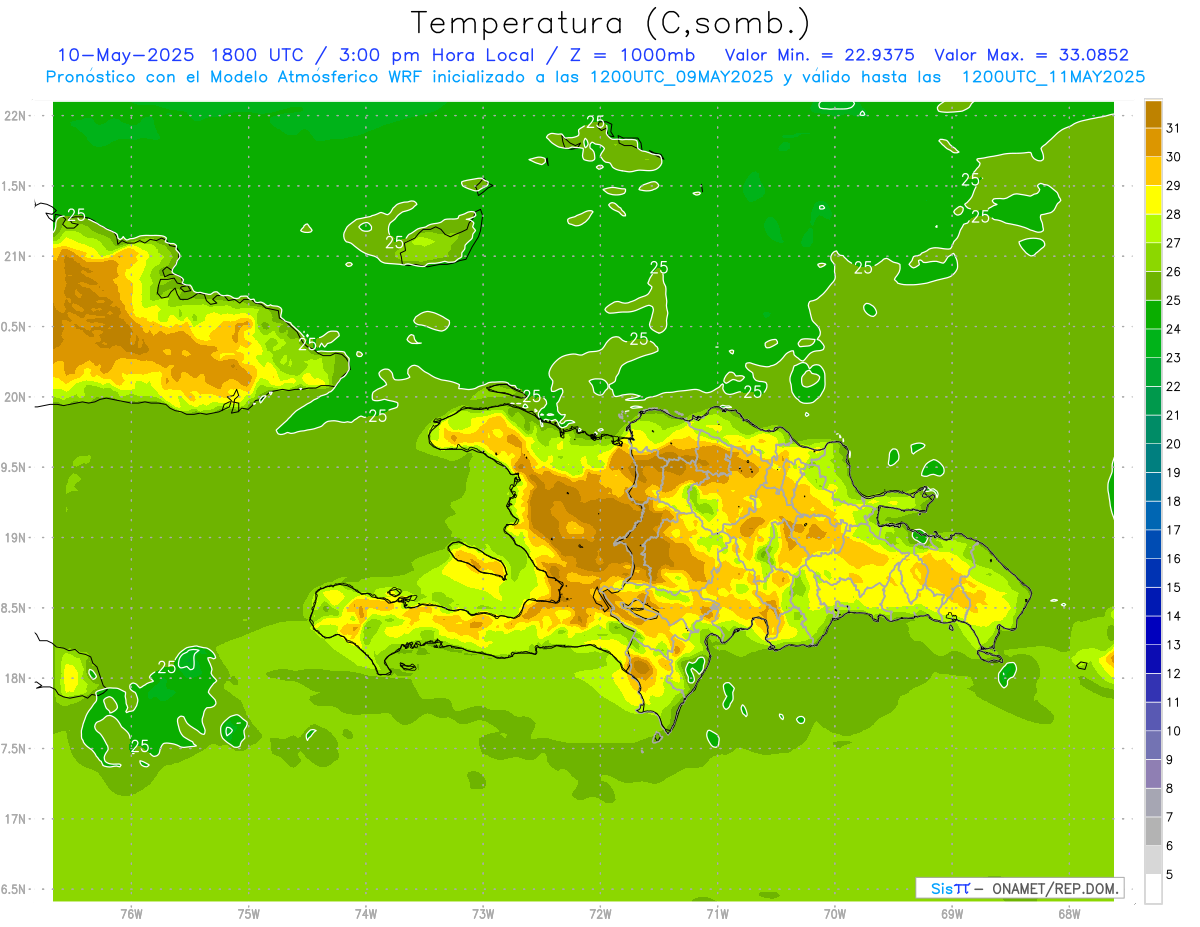Select the 'Valor Max. = 33.0852' text
Image resolution: width=1200 pixels, height=927 pixels.
(1031, 54)
